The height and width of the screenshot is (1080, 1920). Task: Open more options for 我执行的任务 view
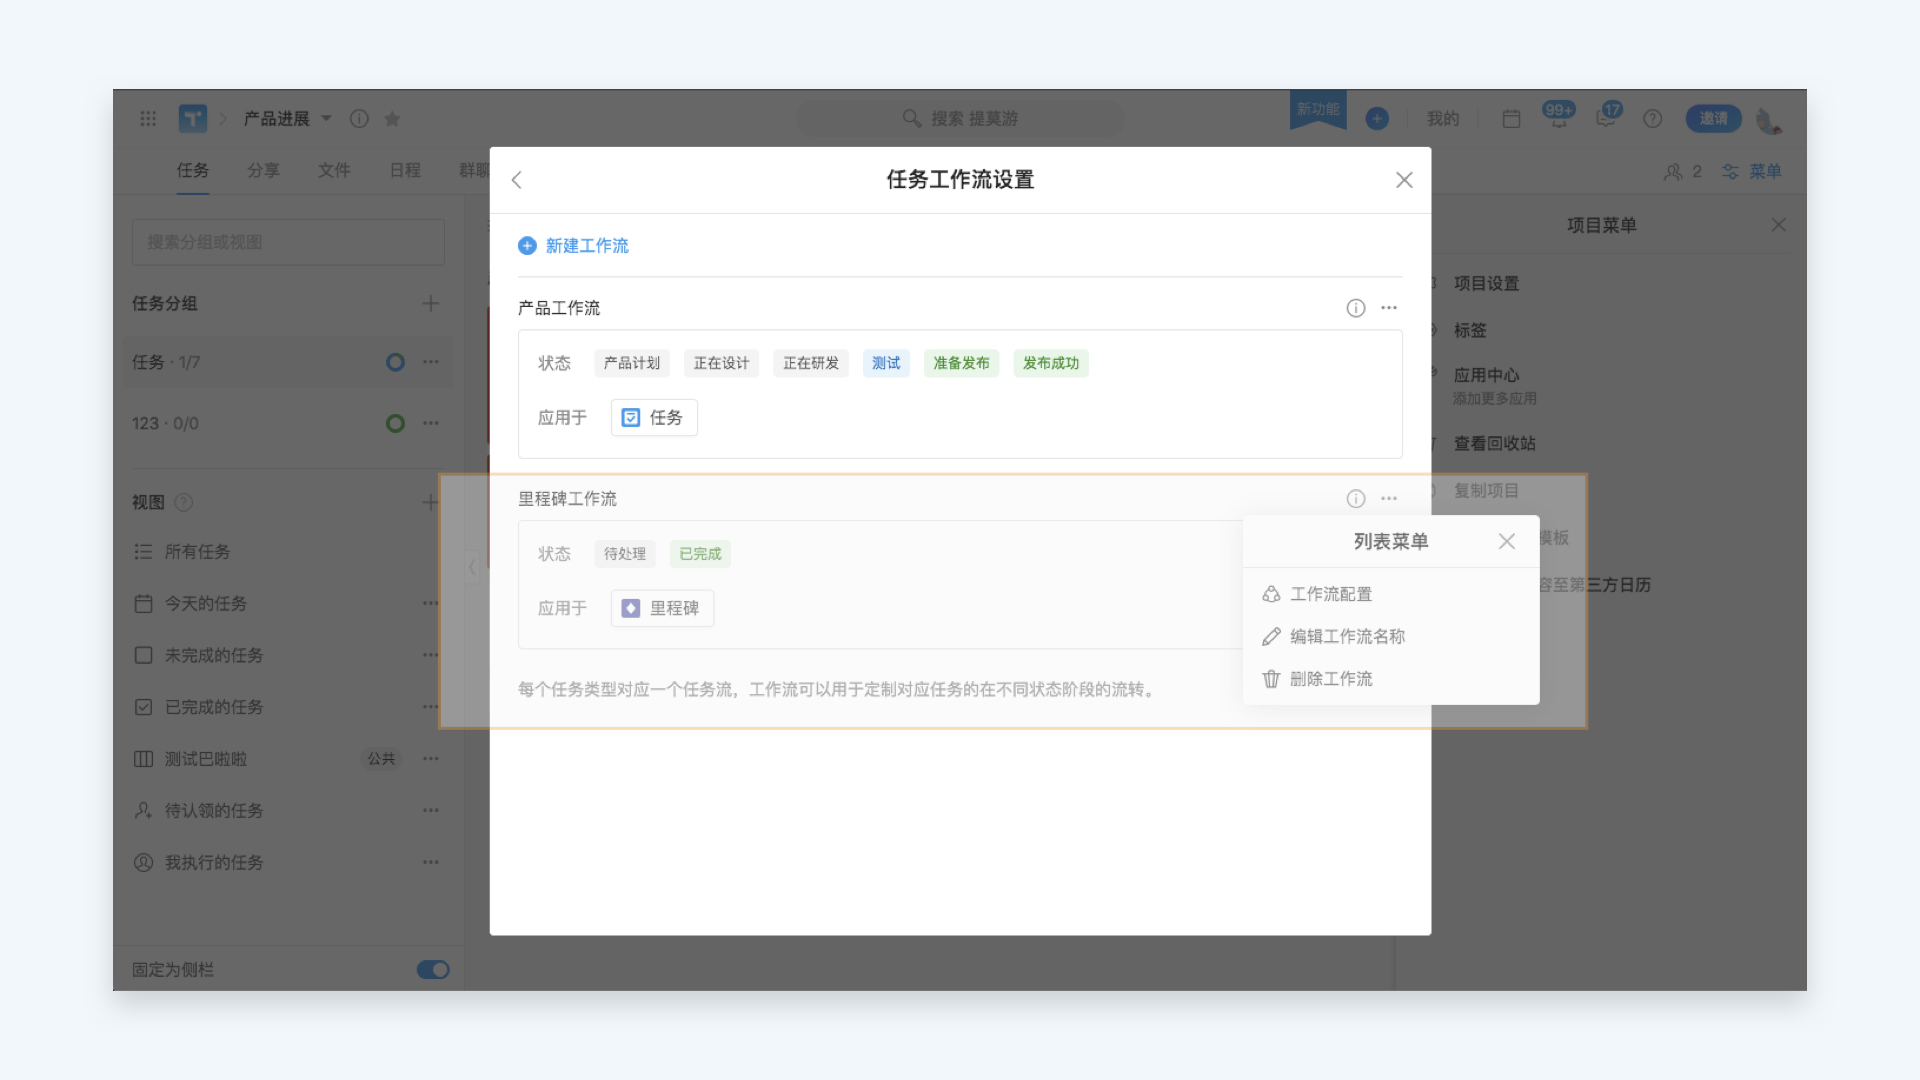coord(431,863)
